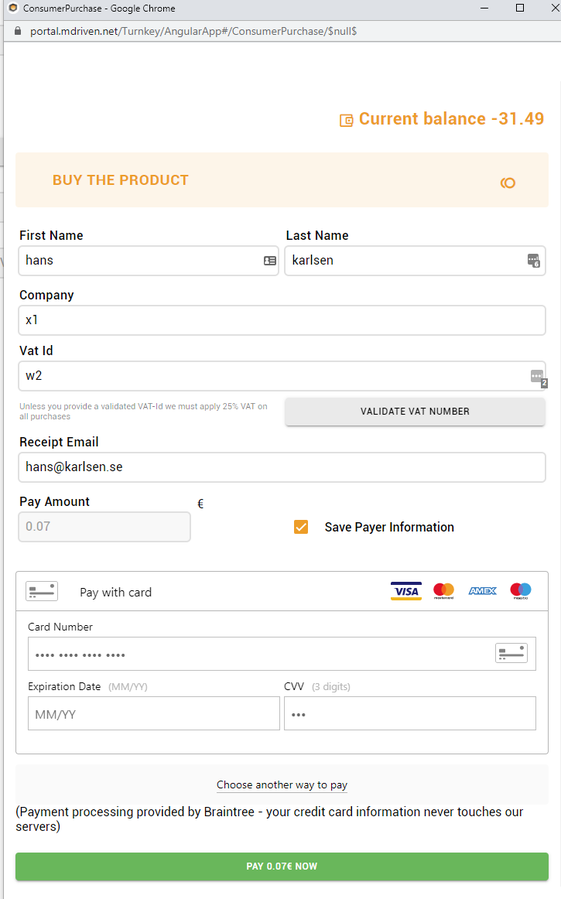The width and height of the screenshot is (561, 899).
Task: Focus the Expiration Date MM/YY field
Action: tap(154, 713)
